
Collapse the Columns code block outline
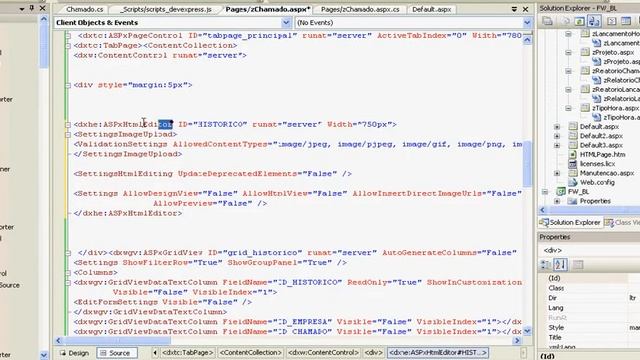pos(68,273)
